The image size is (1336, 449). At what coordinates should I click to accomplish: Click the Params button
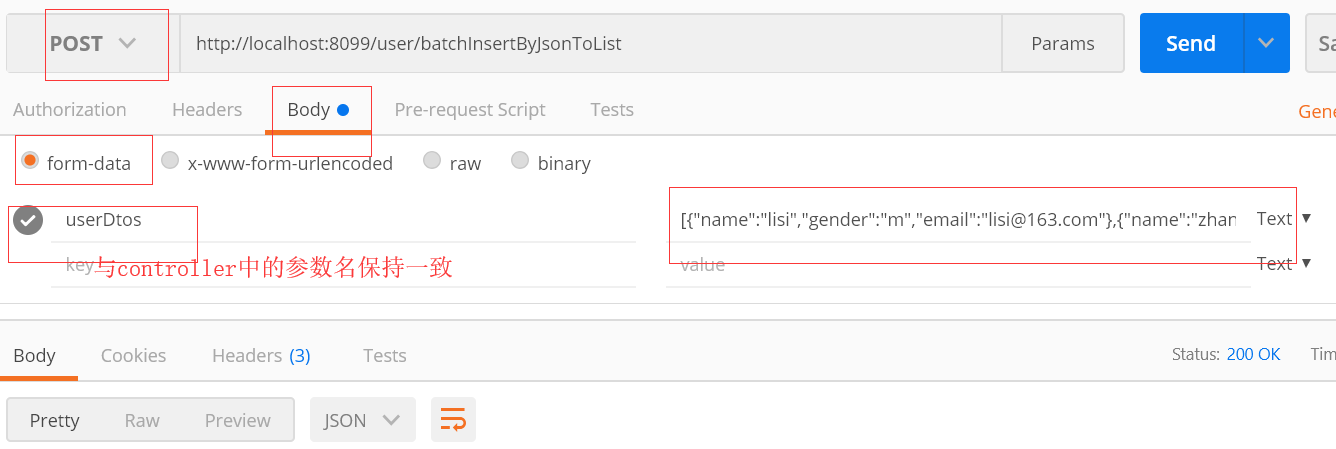pyautogui.click(x=1062, y=43)
